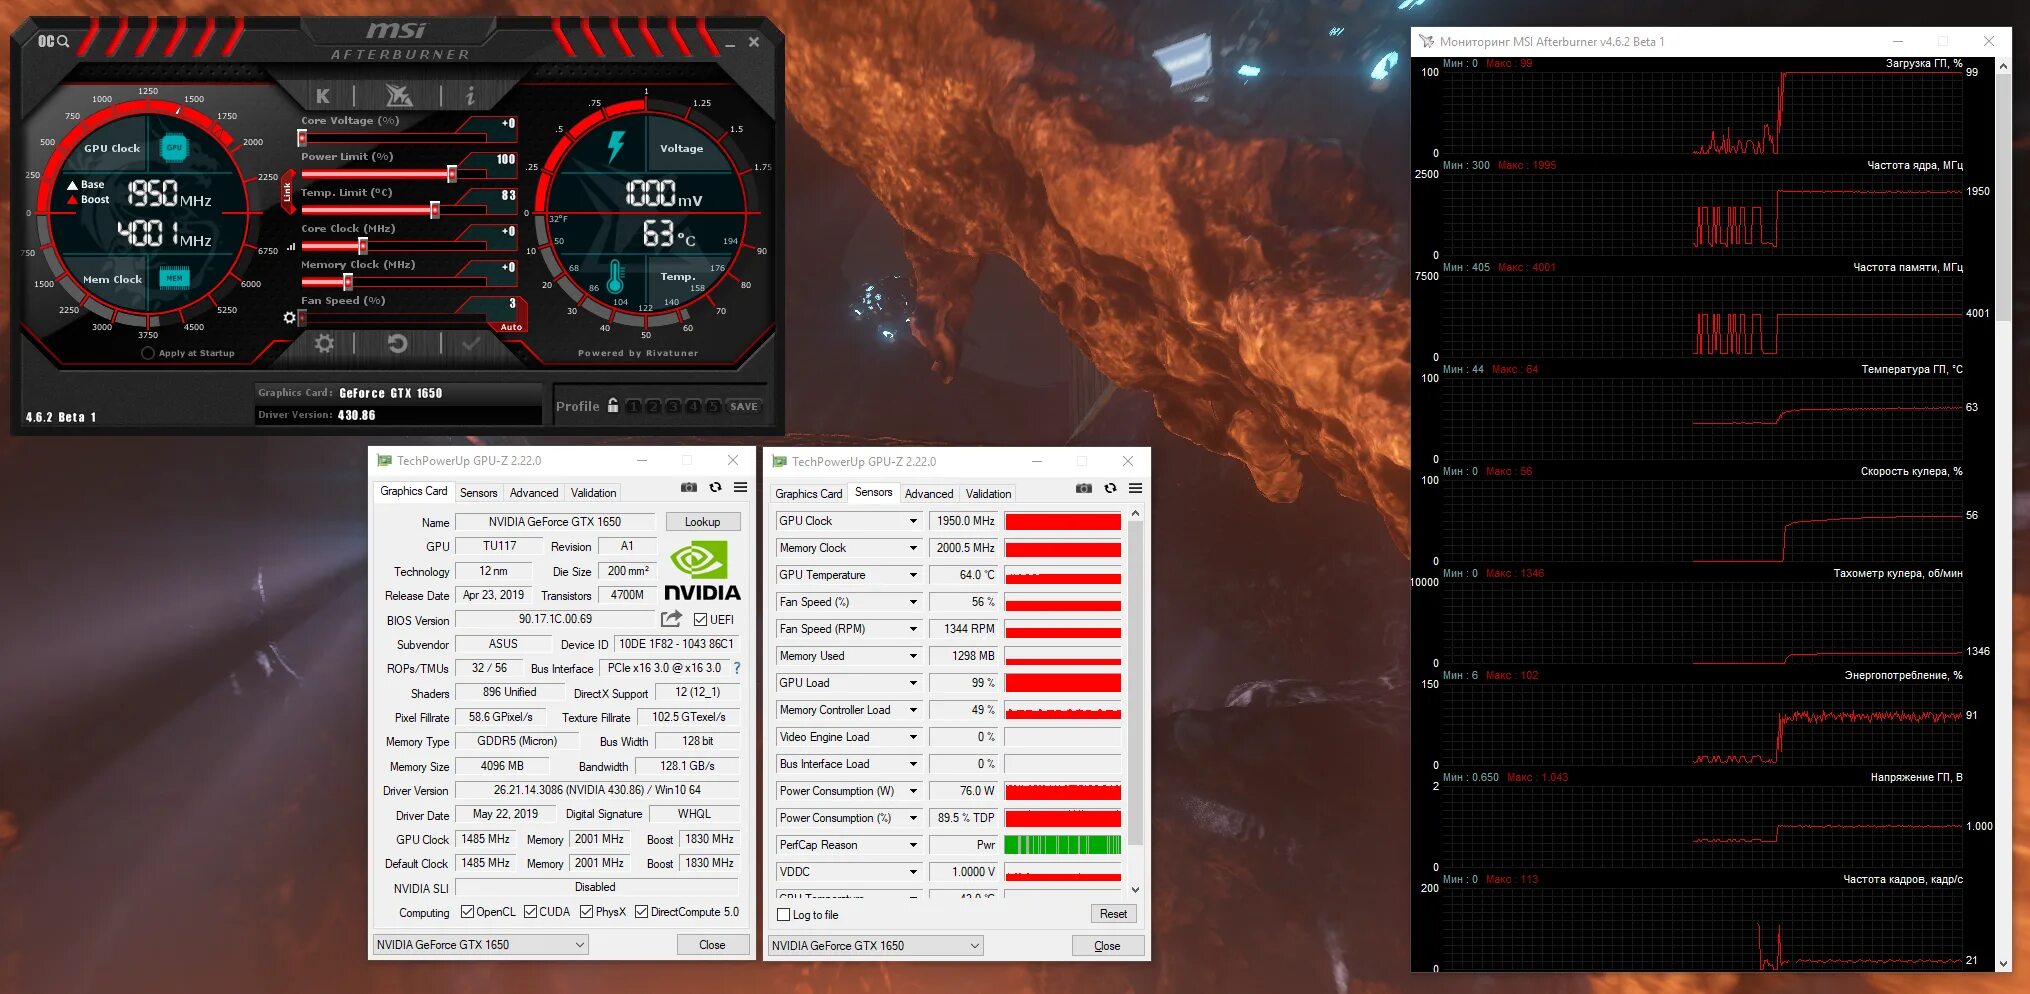This screenshot has height=994, width=2030.
Task: Click Close in the left GPU-Z window
Action: click(x=712, y=945)
